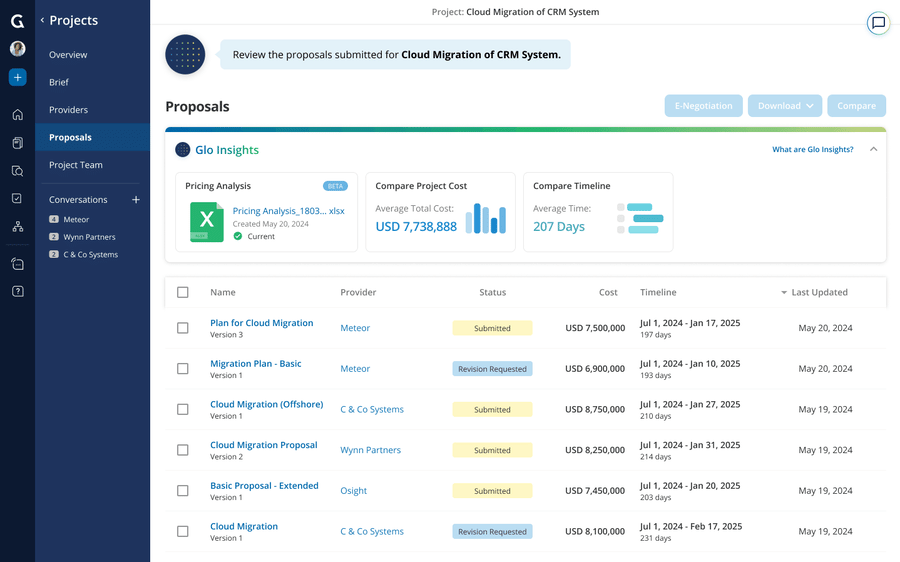Click the checklist task icon in sidebar

18,198
